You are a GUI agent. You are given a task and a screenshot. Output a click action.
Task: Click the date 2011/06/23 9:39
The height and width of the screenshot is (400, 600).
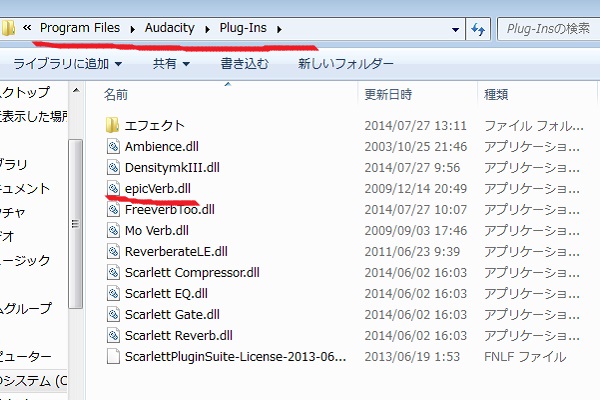tap(412, 252)
